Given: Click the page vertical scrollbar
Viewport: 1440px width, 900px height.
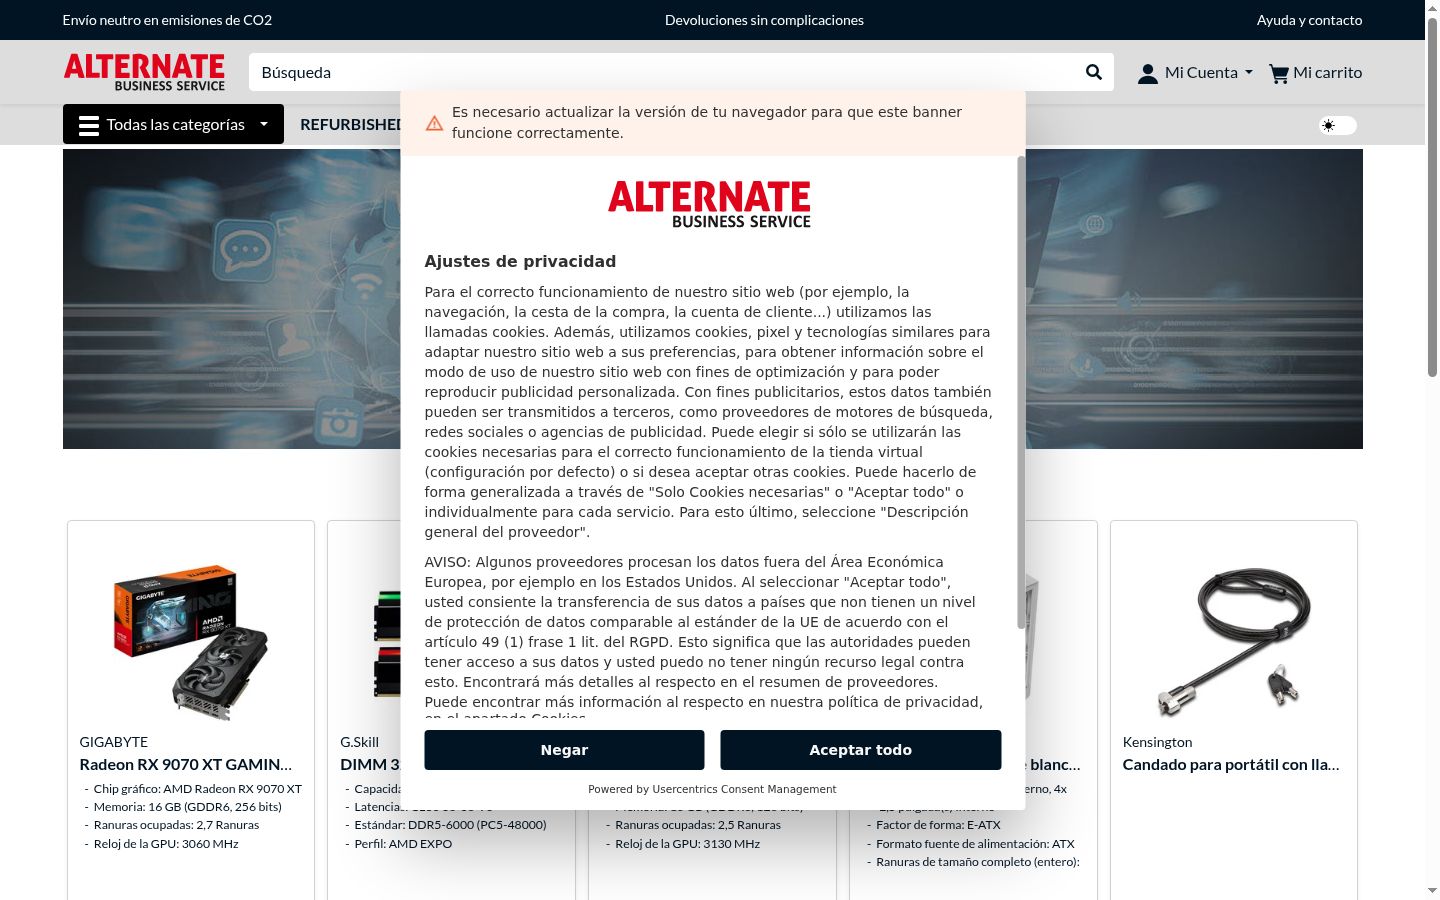Looking at the screenshot, I should (1432, 197).
